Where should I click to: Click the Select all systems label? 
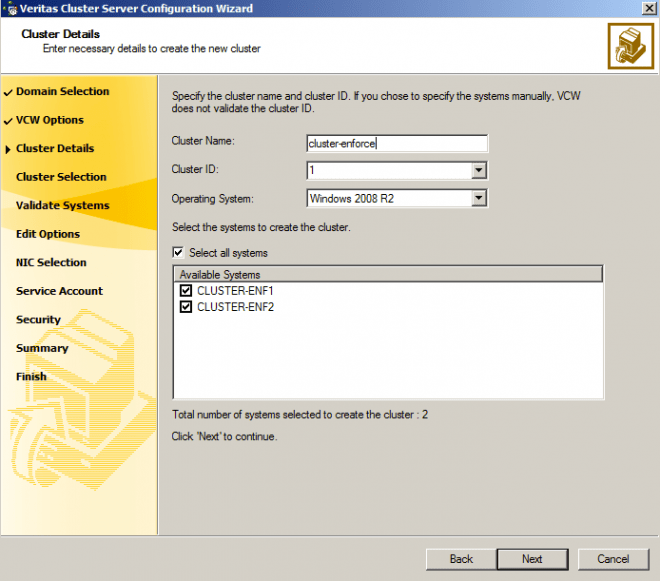[228, 253]
